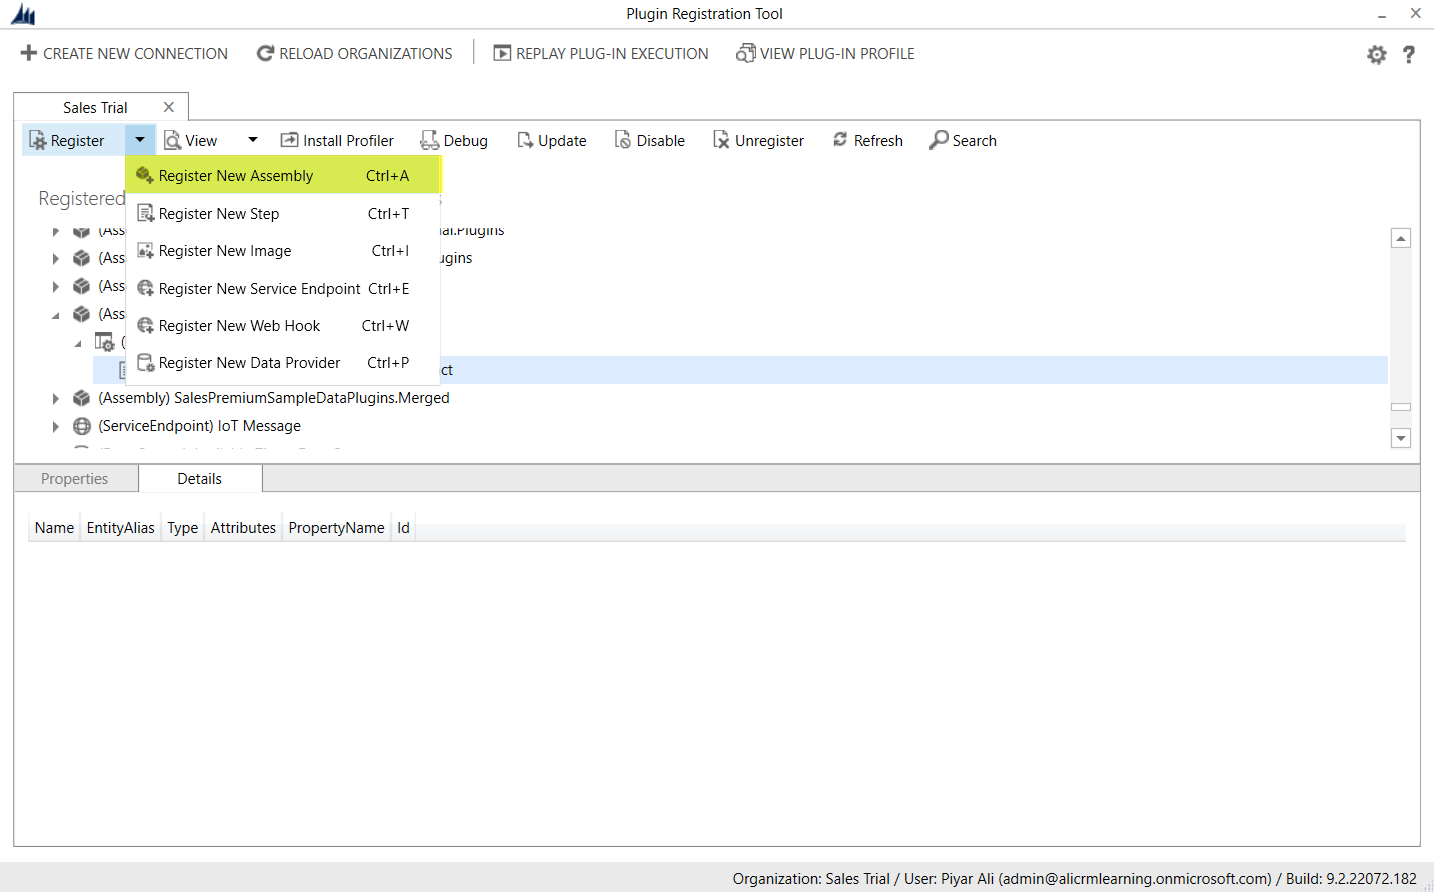Image resolution: width=1434 pixels, height=892 pixels.
Task: Click Register New Service Endpoint icon
Action: (x=145, y=288)
